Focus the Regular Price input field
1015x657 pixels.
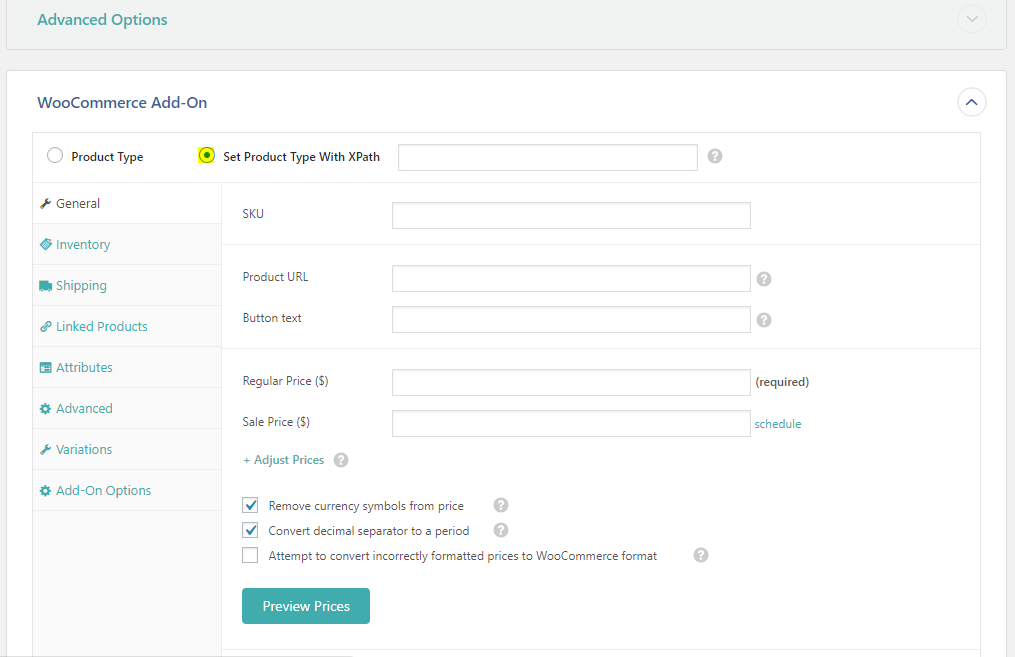tap(571, 383)
